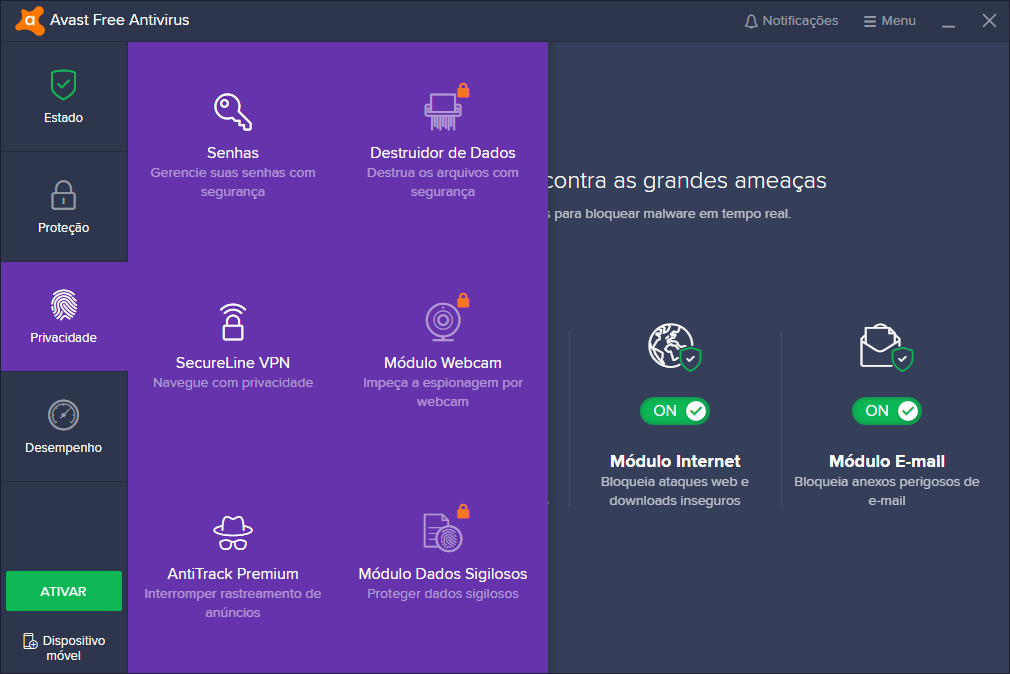Click 'Interromper rastreamento de anúncios' text
Image resolution: width=1010 pixels, height=674 pixels.
click(x=233, y=603)
